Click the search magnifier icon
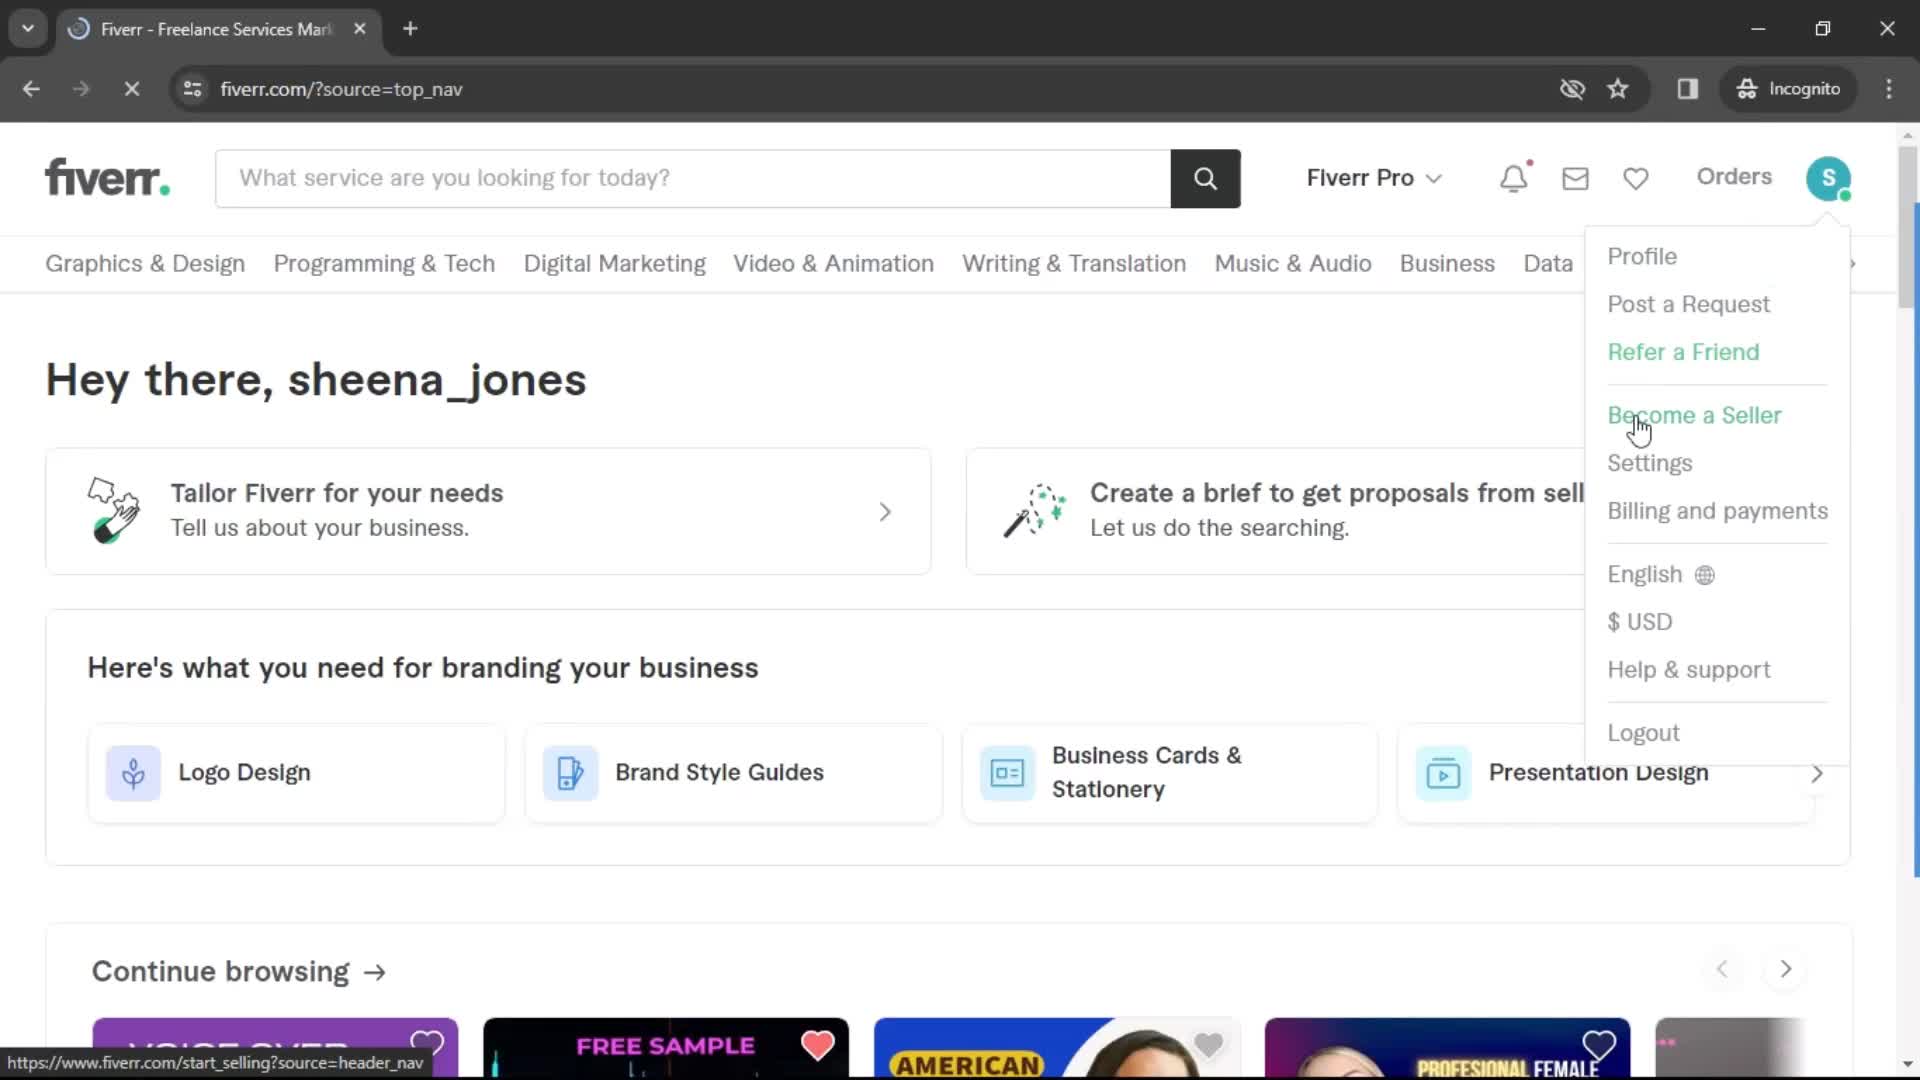This screenshot has height=1080, width=1920. click(x=1203, y=178)
